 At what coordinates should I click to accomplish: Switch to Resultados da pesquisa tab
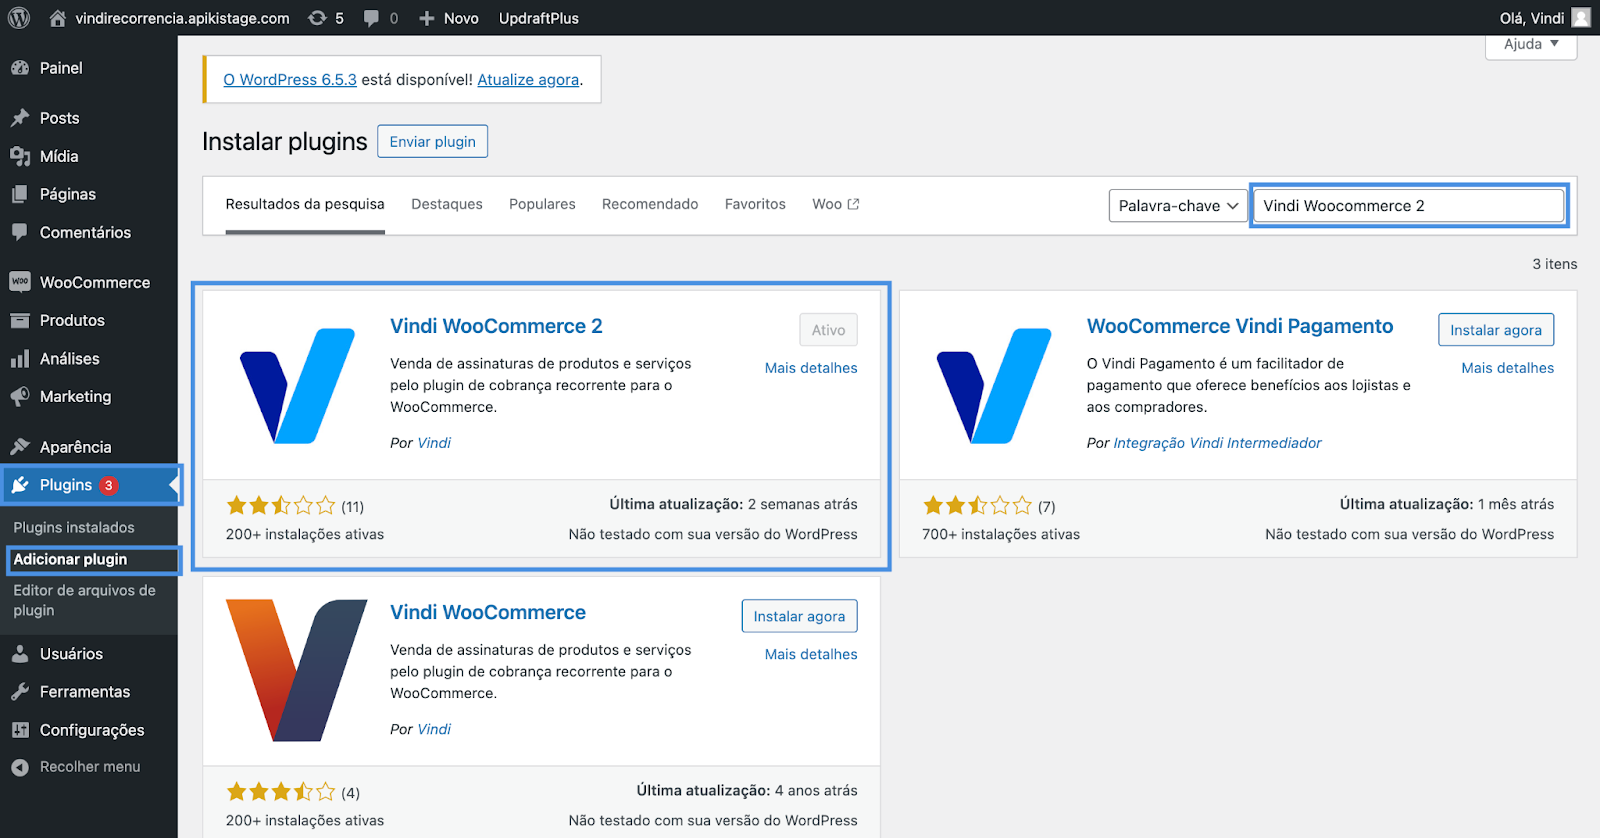(305, 204)
